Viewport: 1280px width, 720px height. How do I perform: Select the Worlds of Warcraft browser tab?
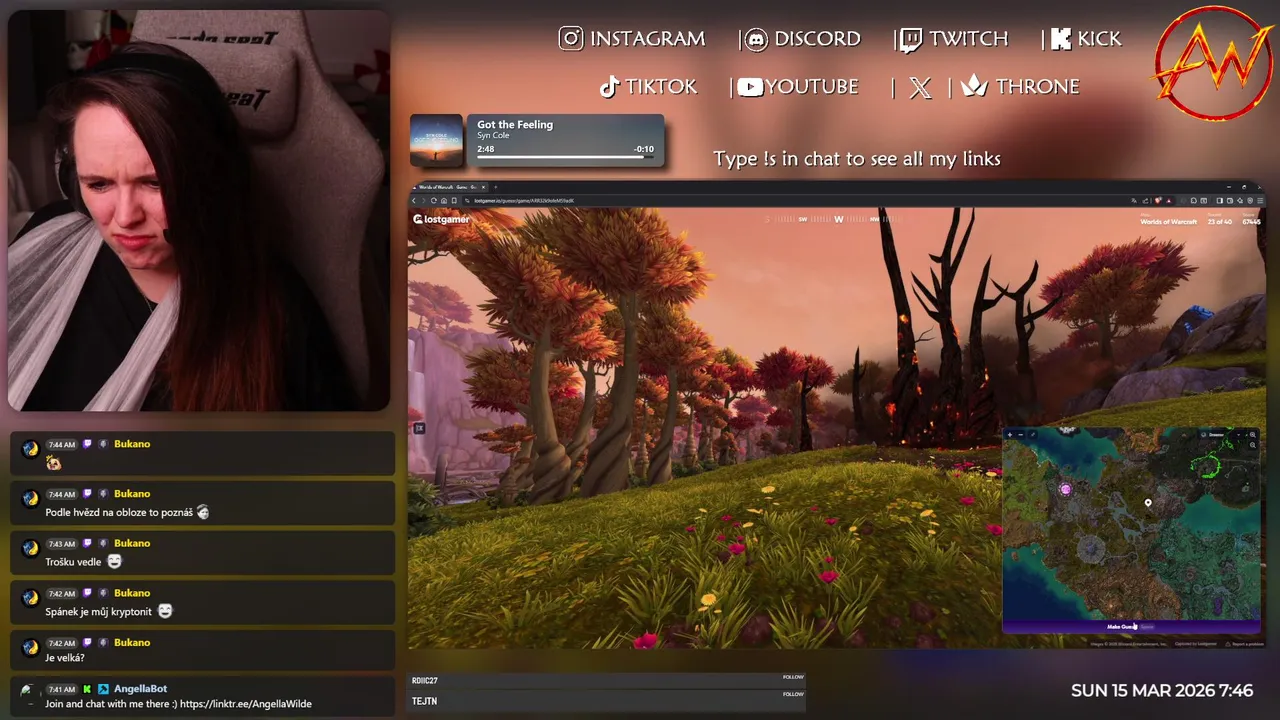448,187
